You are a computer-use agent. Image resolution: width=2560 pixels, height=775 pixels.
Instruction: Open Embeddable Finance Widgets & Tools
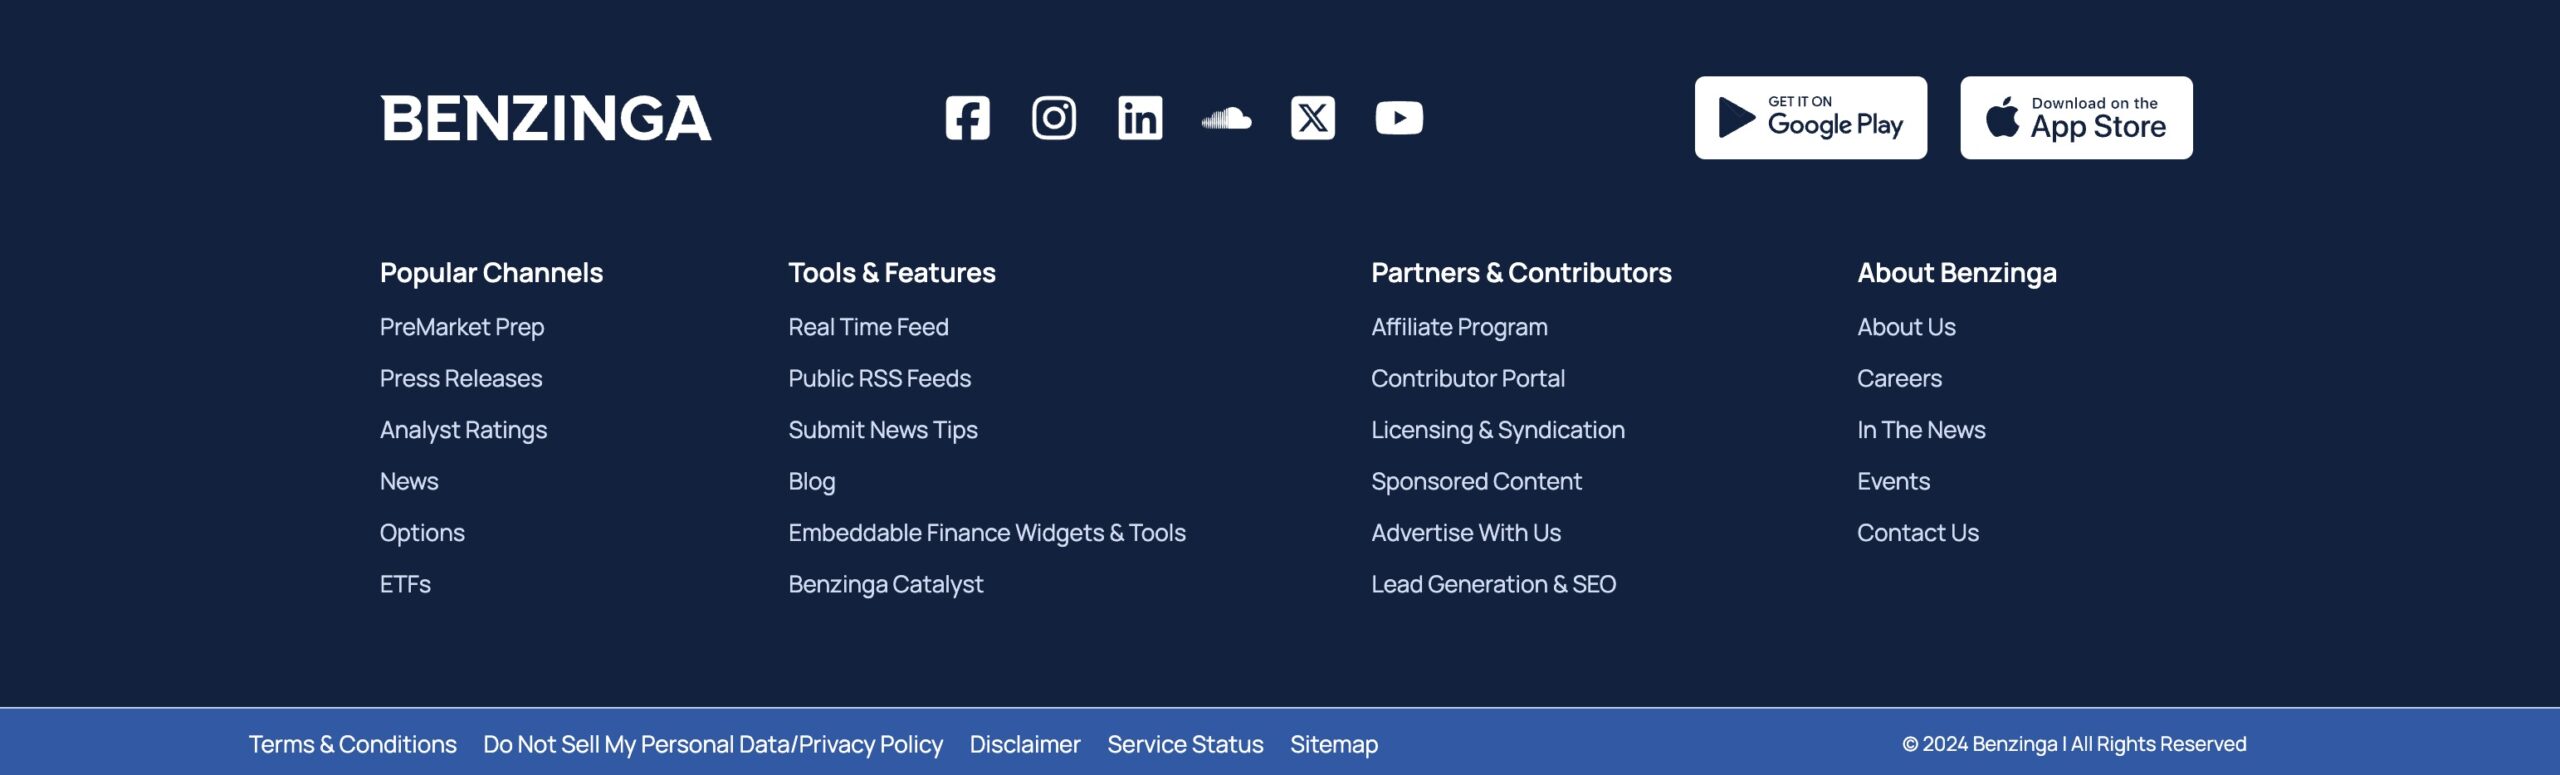pyautogui.click(x=987, y=533)
